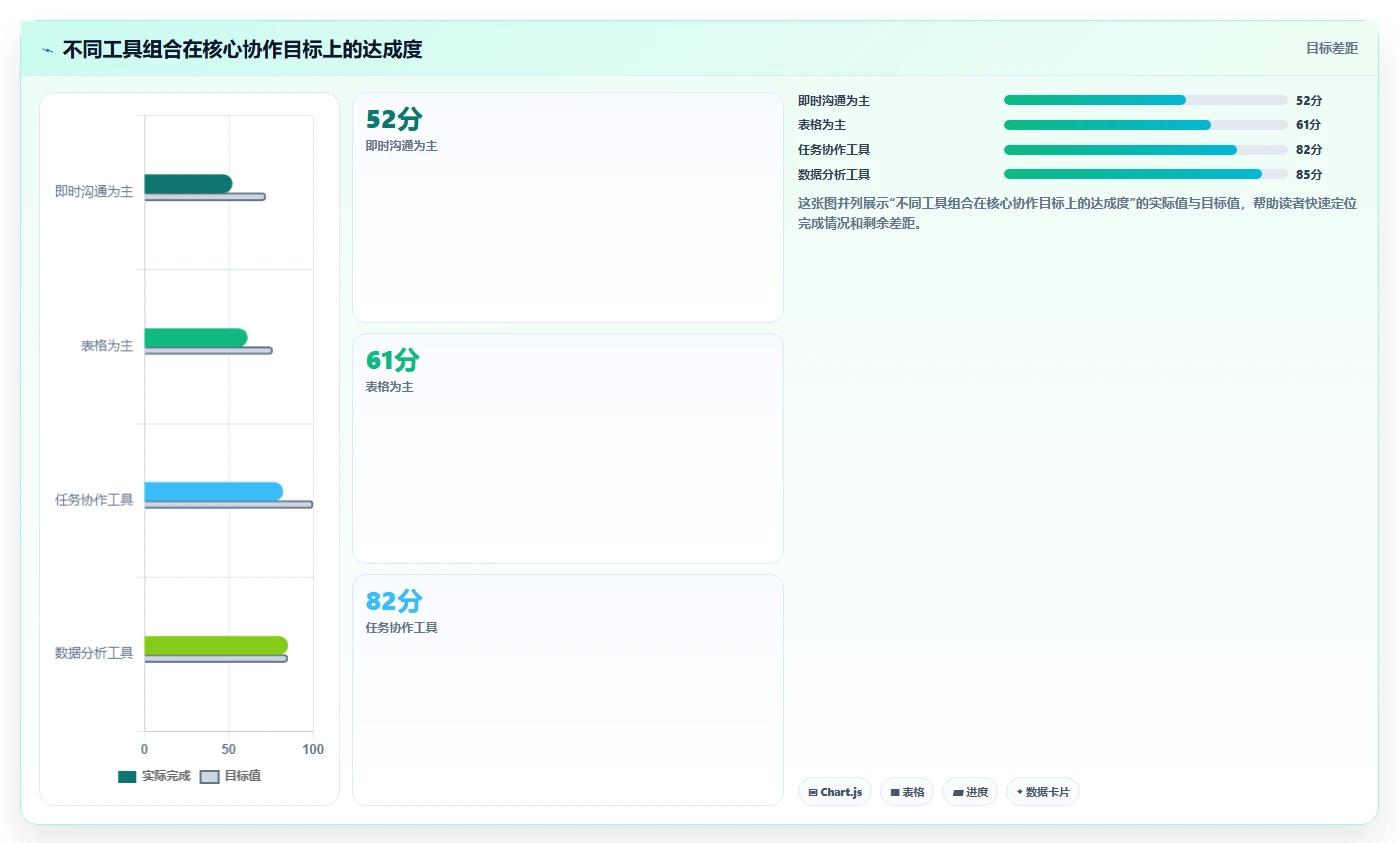The height and width of the screenshot is (843, 1399).
Task: Toggle the 实际完成 legend entry
Action: click(x=154, y=776)
